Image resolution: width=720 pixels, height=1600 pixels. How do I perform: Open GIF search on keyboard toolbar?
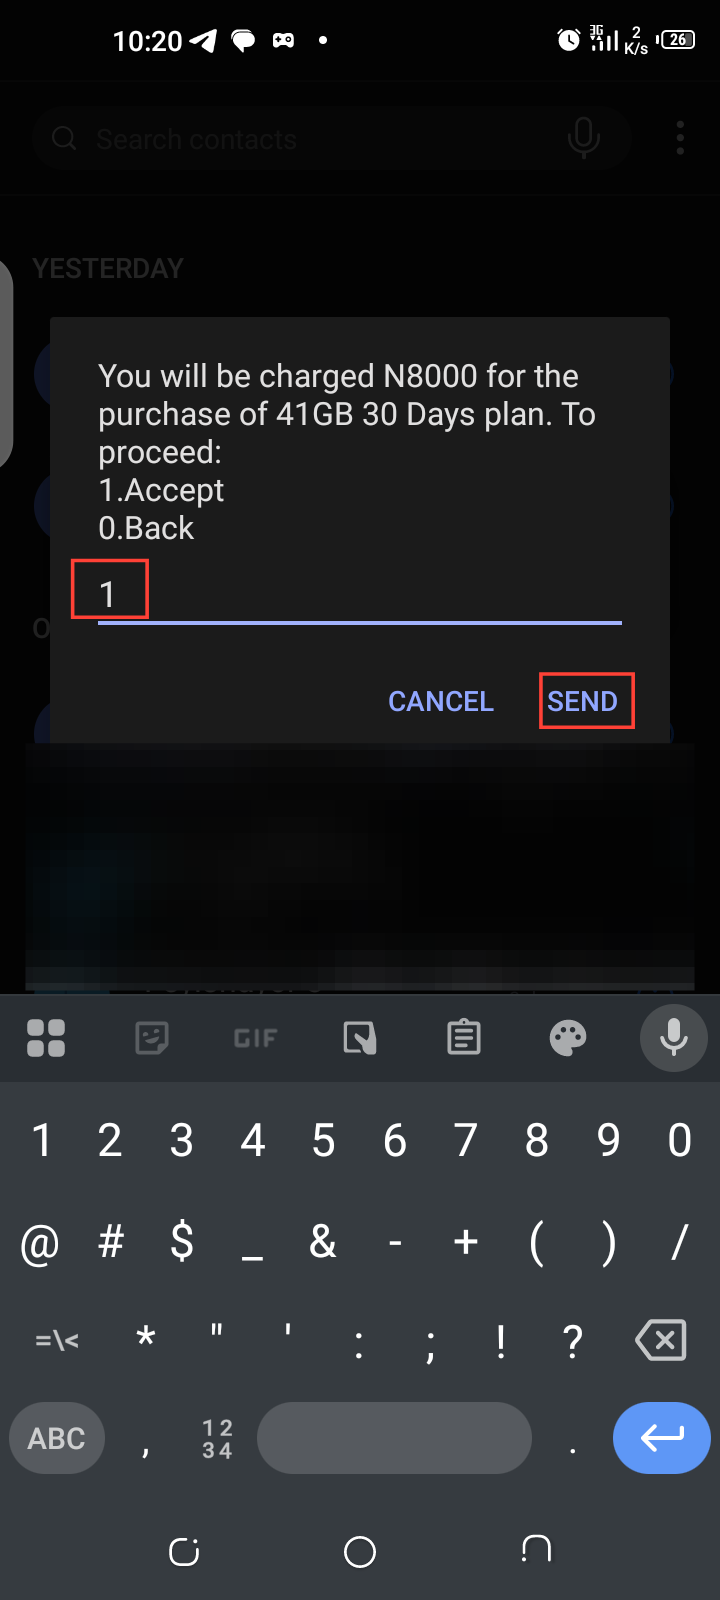click(255, 1038)
